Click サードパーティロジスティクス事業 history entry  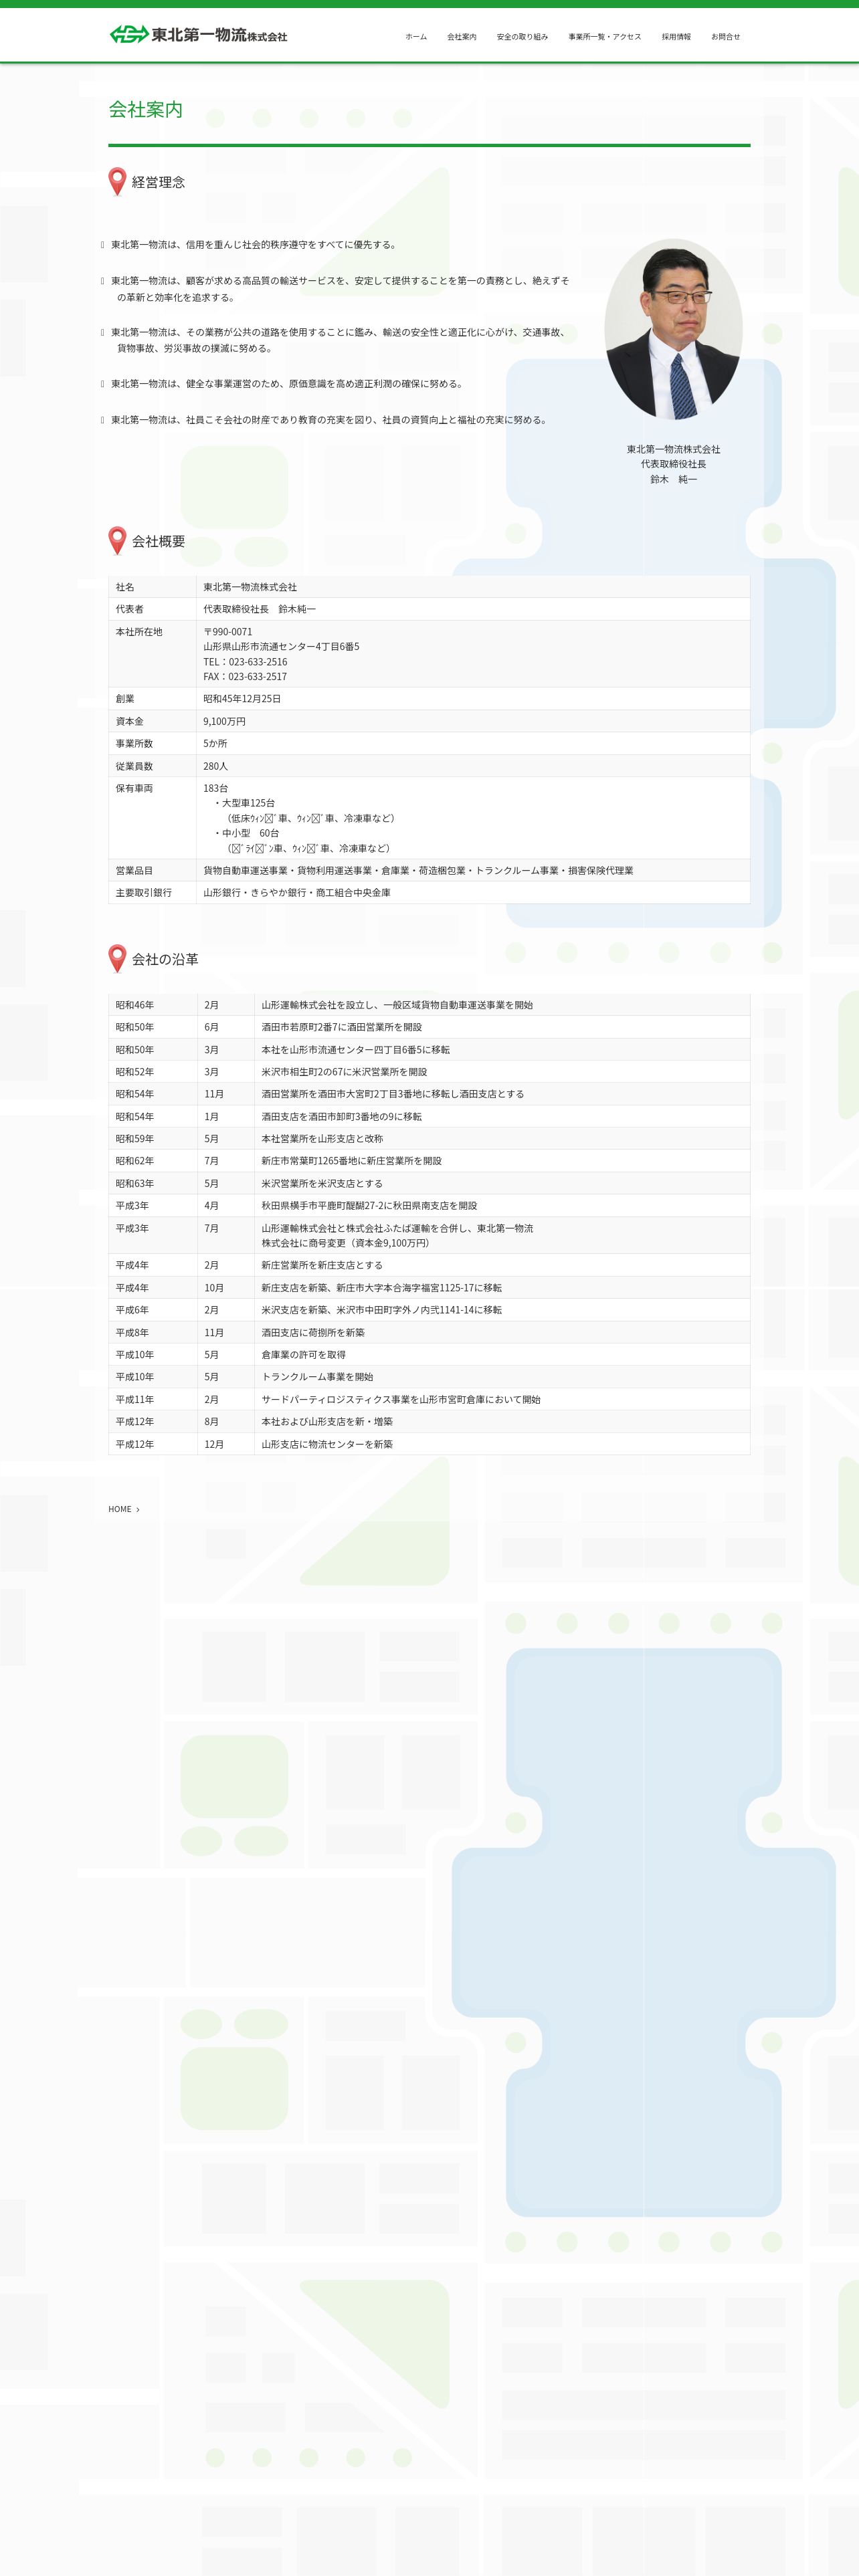pos(401,1400)
